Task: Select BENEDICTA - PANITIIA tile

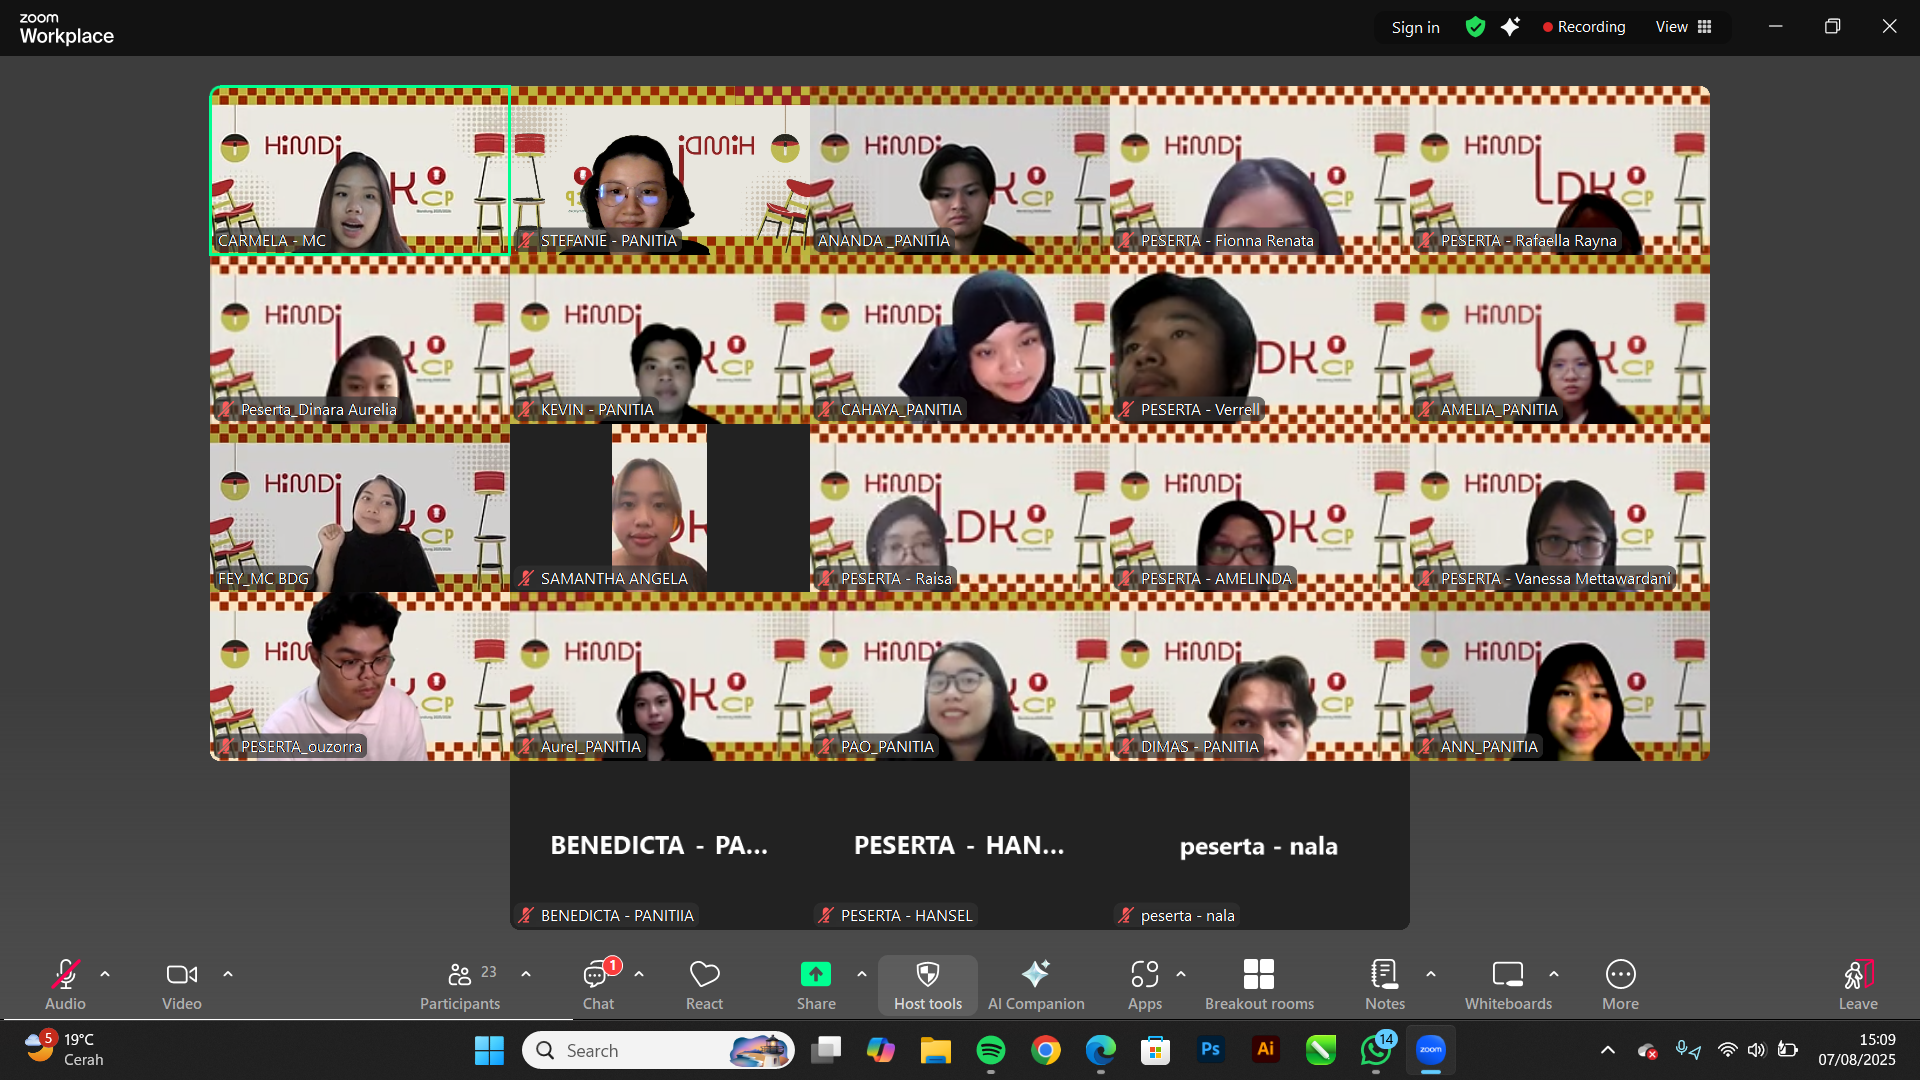Action: coord(660,846)
